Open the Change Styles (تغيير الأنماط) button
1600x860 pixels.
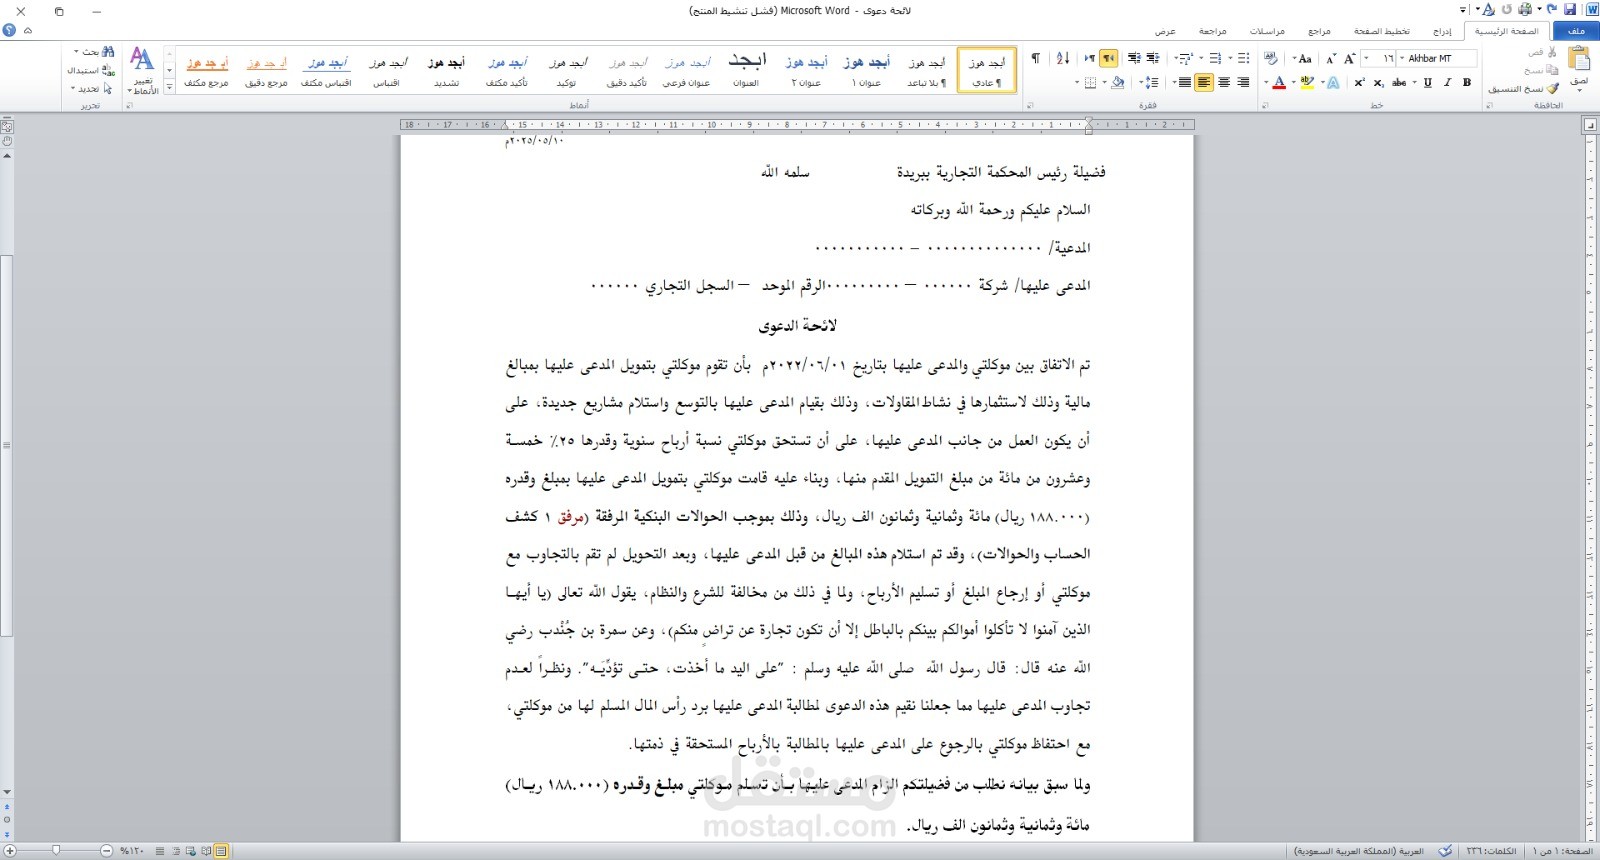click(143, 70)
